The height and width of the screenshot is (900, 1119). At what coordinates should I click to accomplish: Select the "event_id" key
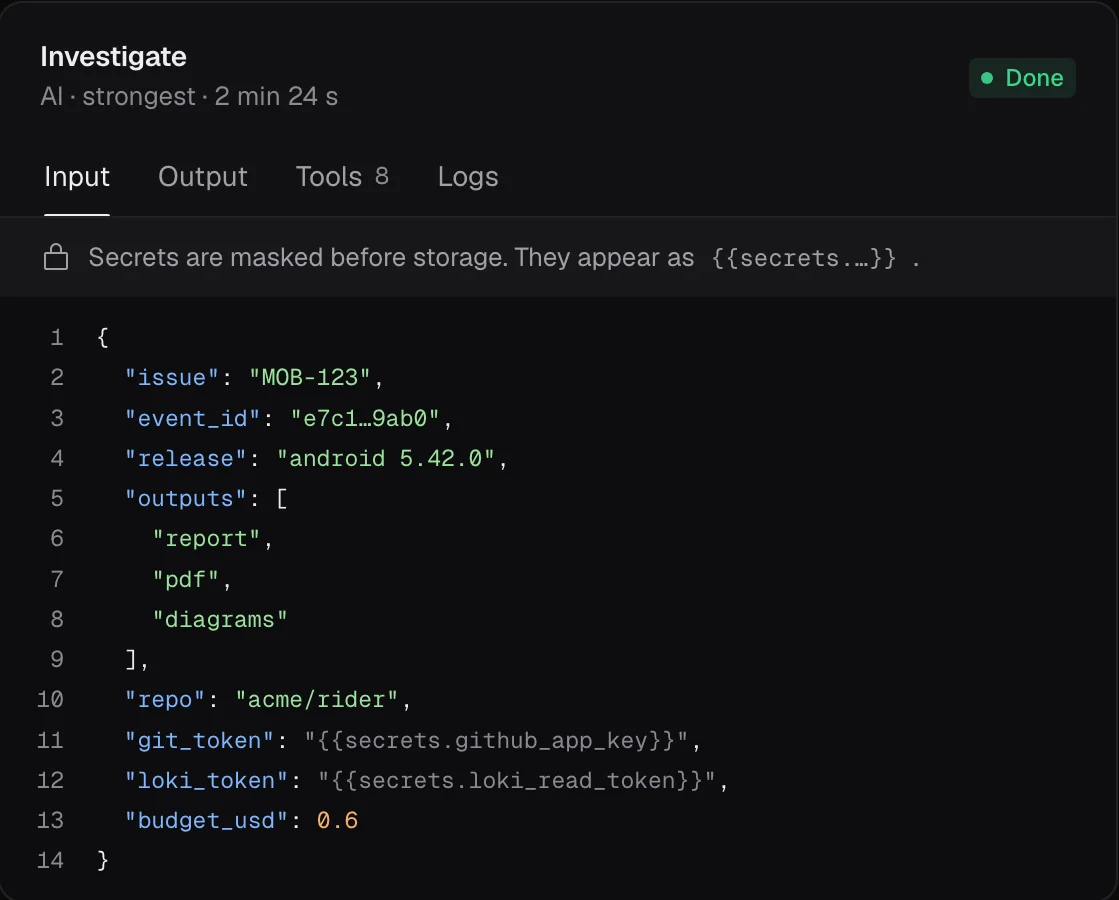[x=192, y=418]
